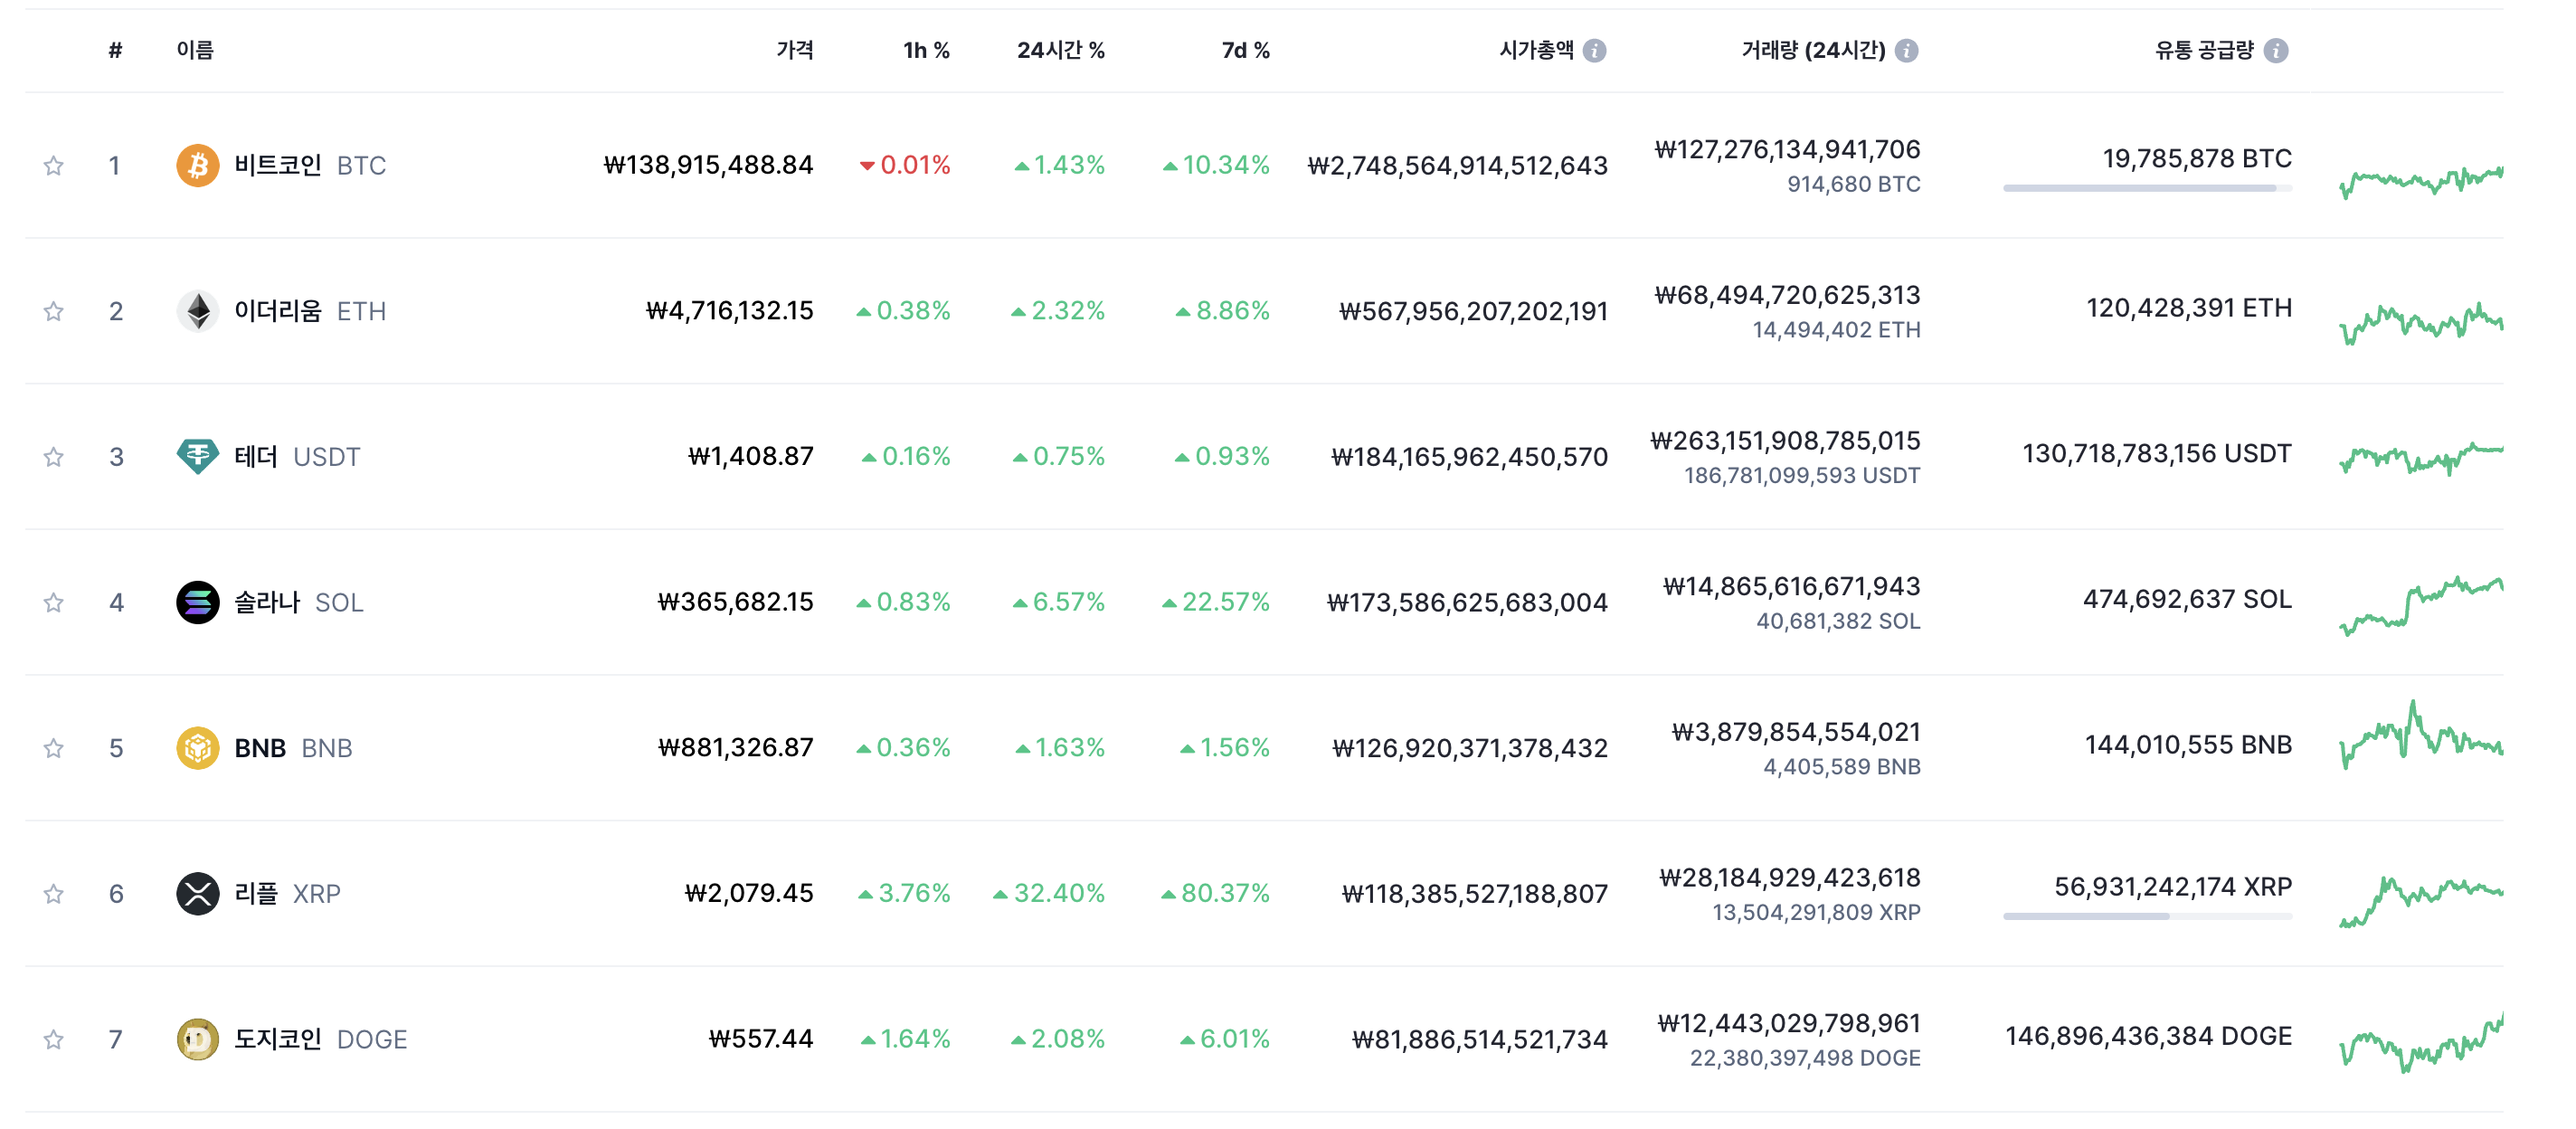Add 비트코인 to watchlist with star
The width and height of the screenshot is (2576, 1129).
[x=54, y=165]
